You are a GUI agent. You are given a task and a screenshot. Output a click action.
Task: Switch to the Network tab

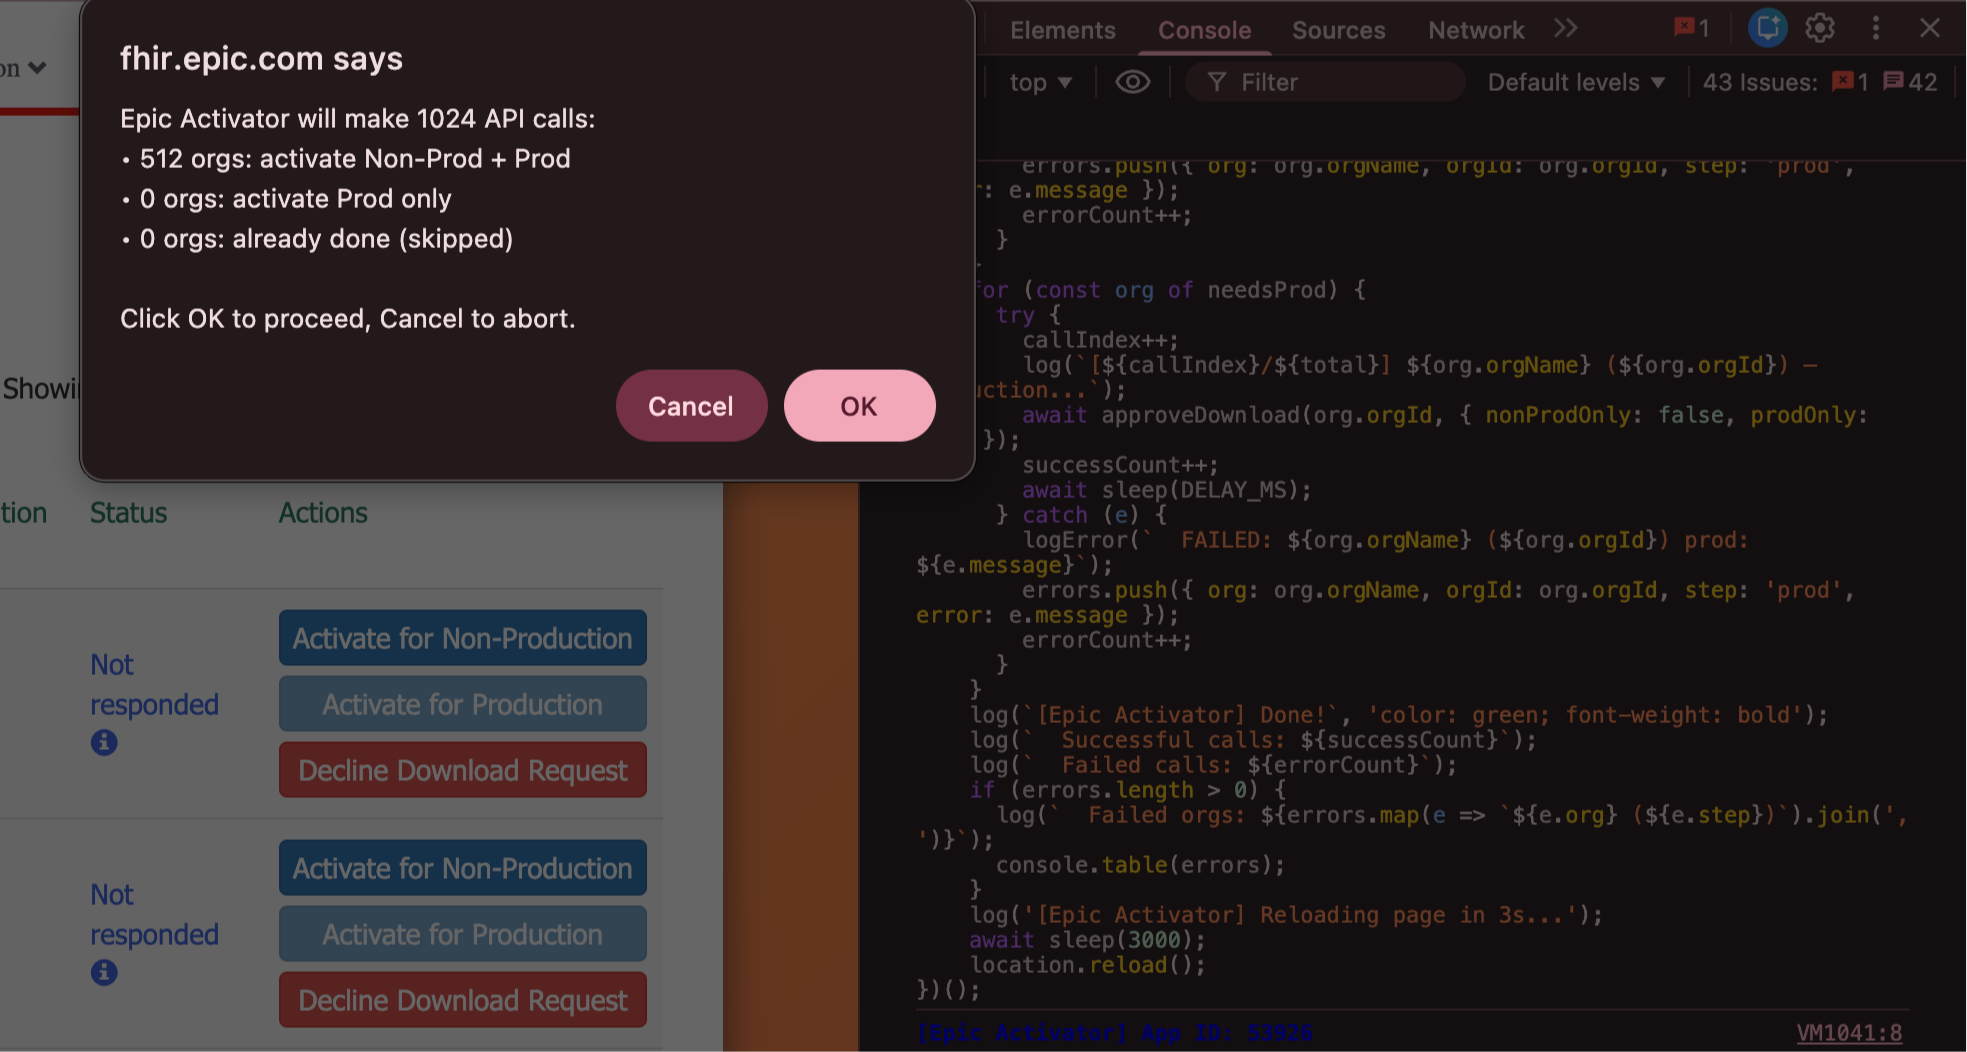pyautogui.click(x=1476, y=30)
